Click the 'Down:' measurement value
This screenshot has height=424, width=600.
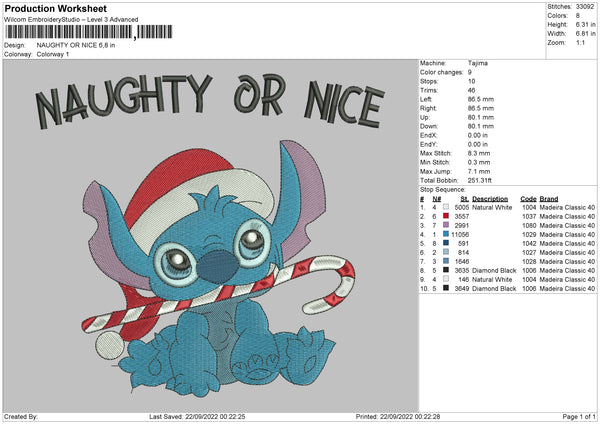(x=481, y=126)
